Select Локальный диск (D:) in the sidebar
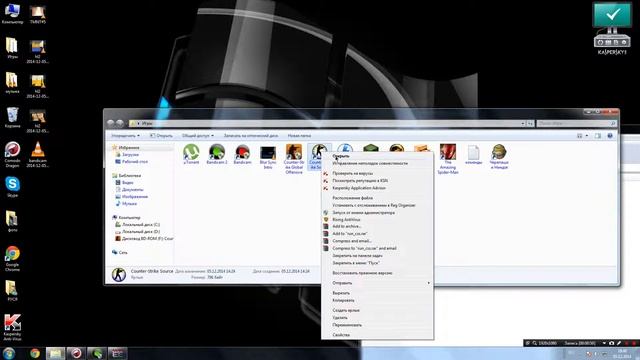Viewport: 640px width, 360px height. (x=138, y=232)
